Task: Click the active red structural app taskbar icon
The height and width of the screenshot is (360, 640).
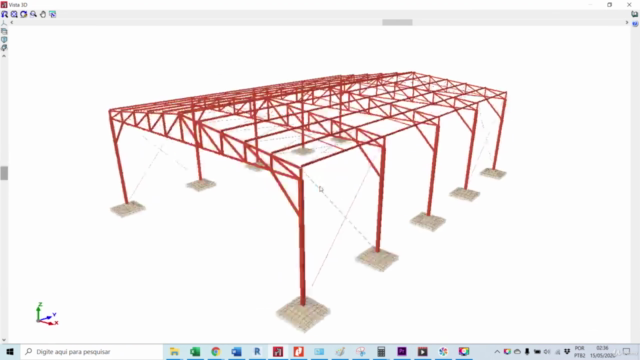Action: pyautogui.click(x=278, y=351)
